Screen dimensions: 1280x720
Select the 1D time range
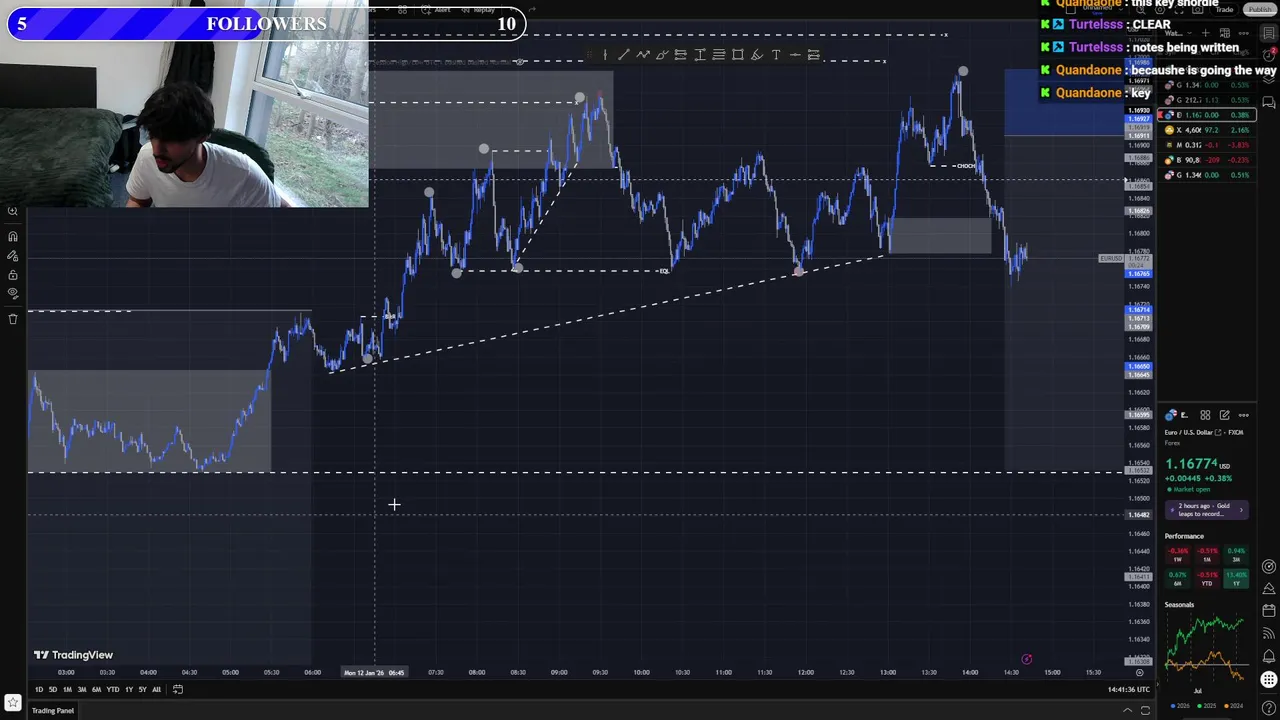click(x=39, y=689)
